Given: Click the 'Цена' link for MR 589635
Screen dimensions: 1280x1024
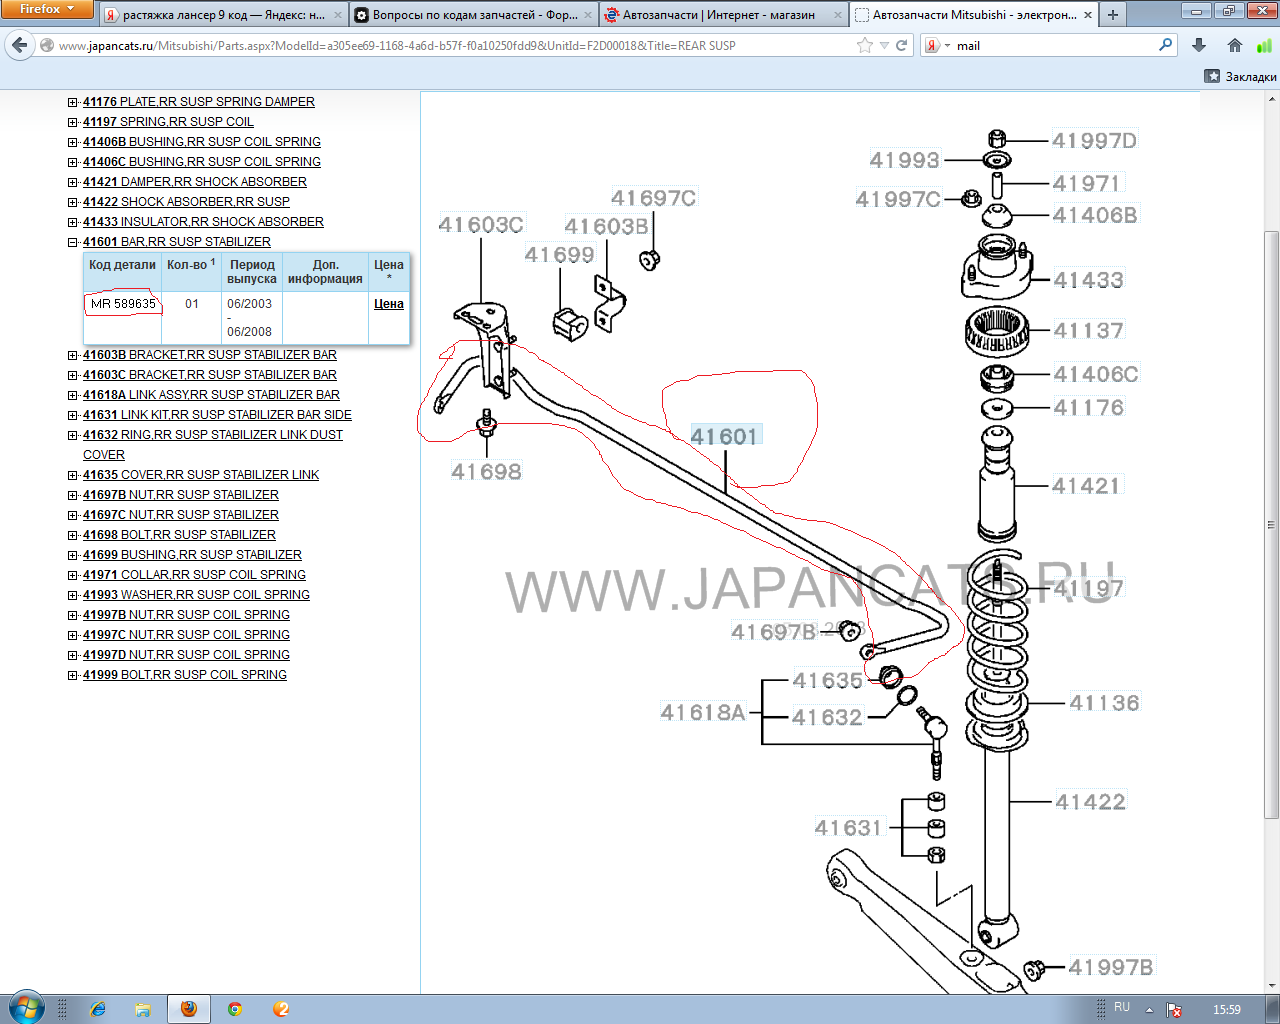Looking at the screenshot, I should pos(389,304).
